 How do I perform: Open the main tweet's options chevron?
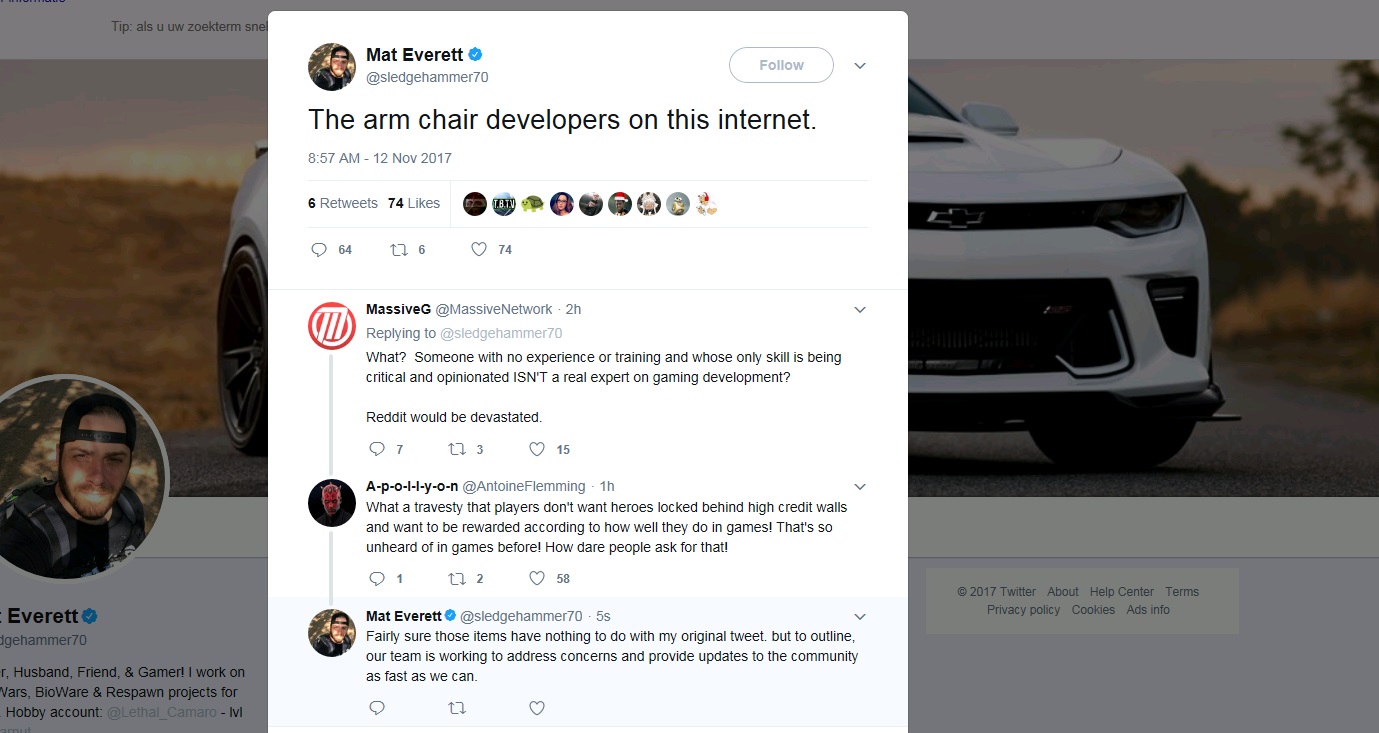point(859,66)
